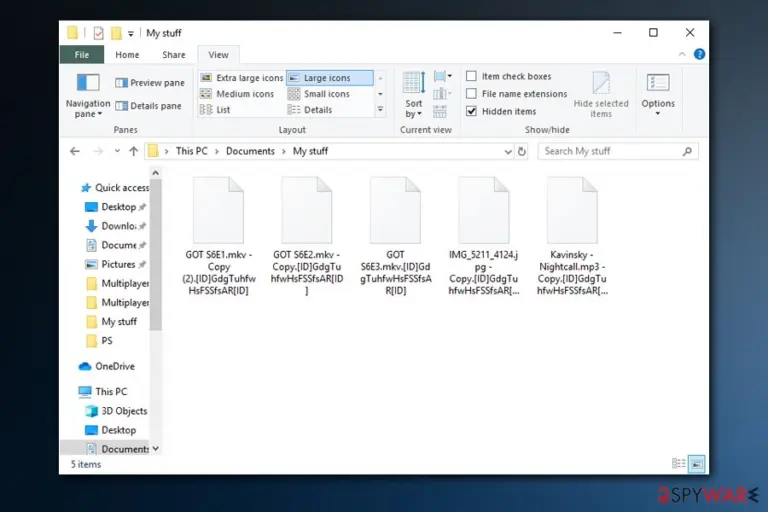
Task: Click navigation pane scroll down arrow
Action: 156,448
